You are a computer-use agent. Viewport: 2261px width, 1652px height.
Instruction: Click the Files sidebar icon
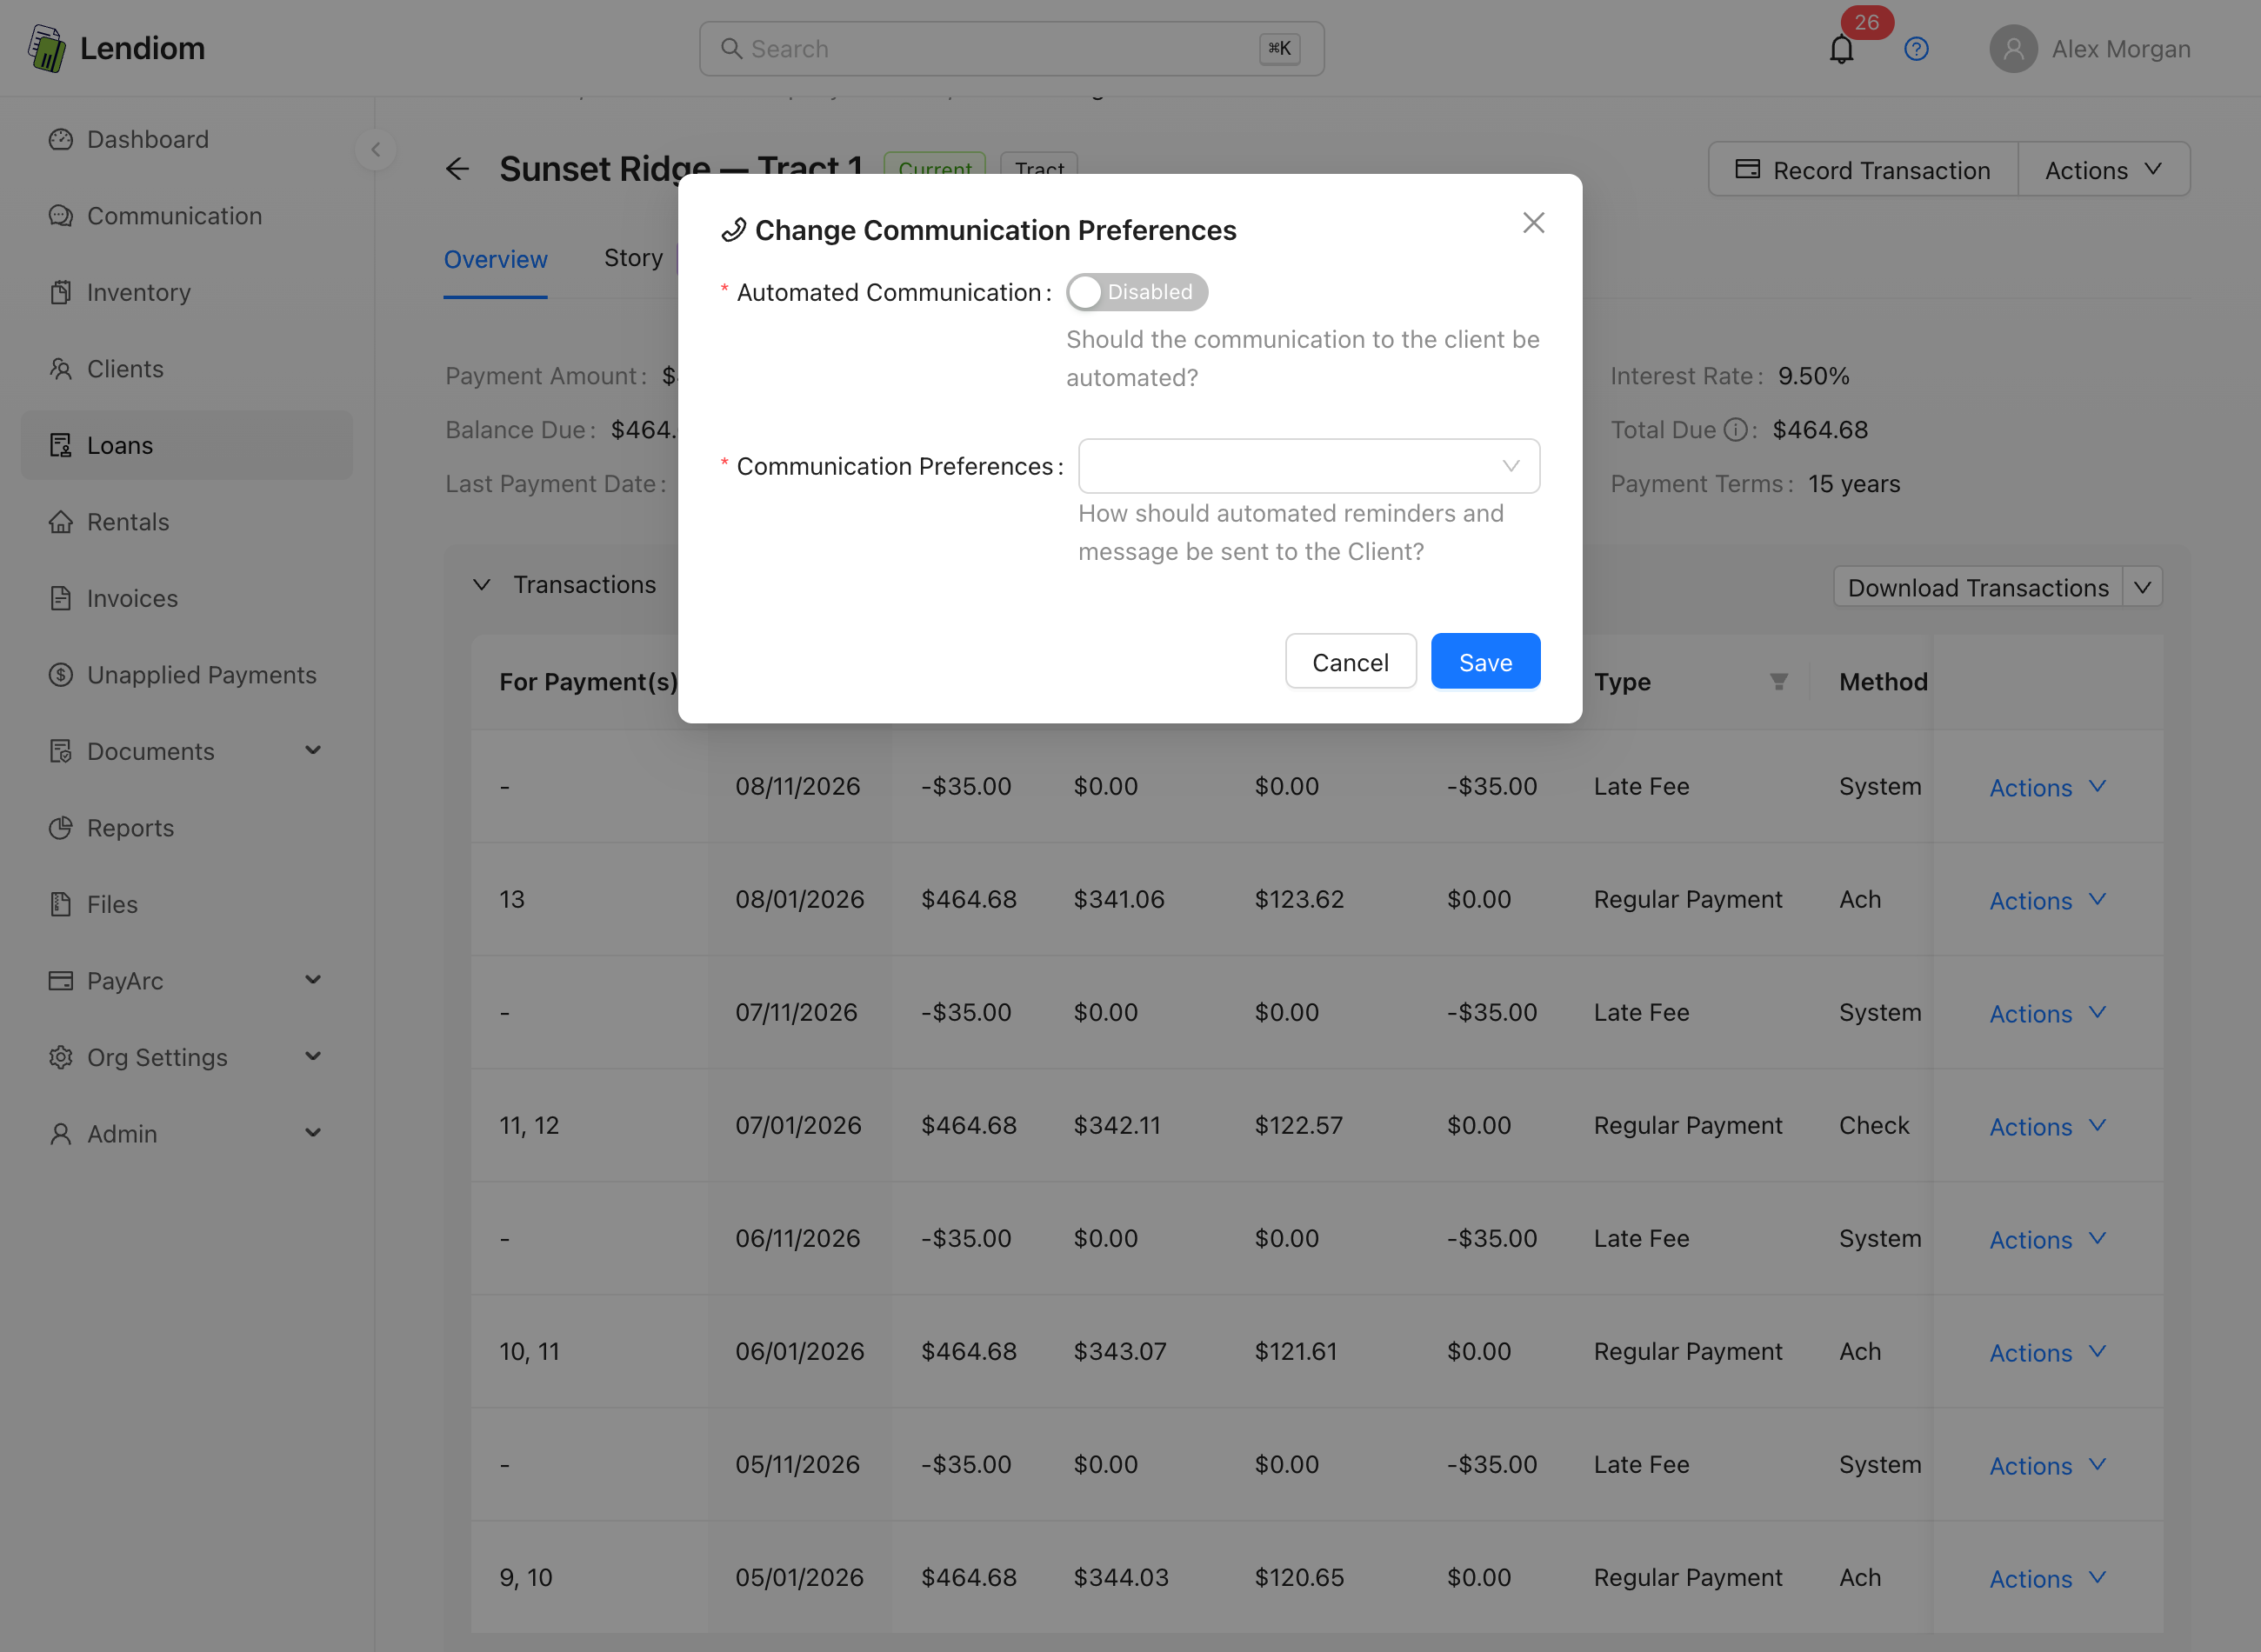pos(61,904)
